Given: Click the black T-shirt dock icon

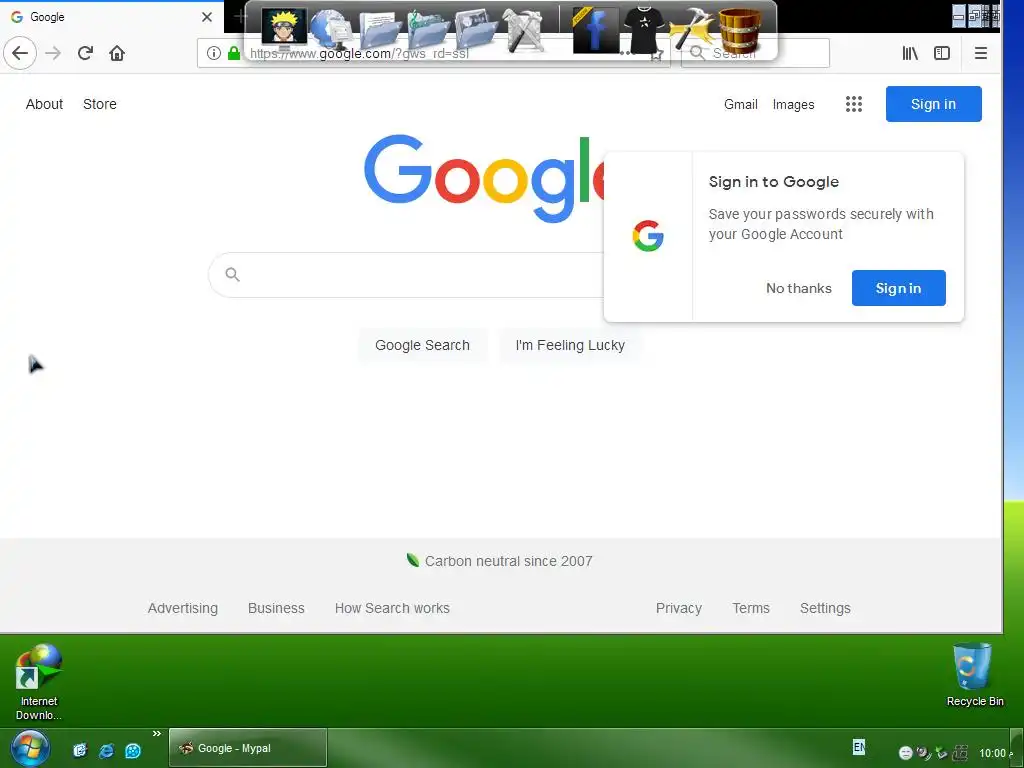Looking at the screenshot, I should point(643,29).
